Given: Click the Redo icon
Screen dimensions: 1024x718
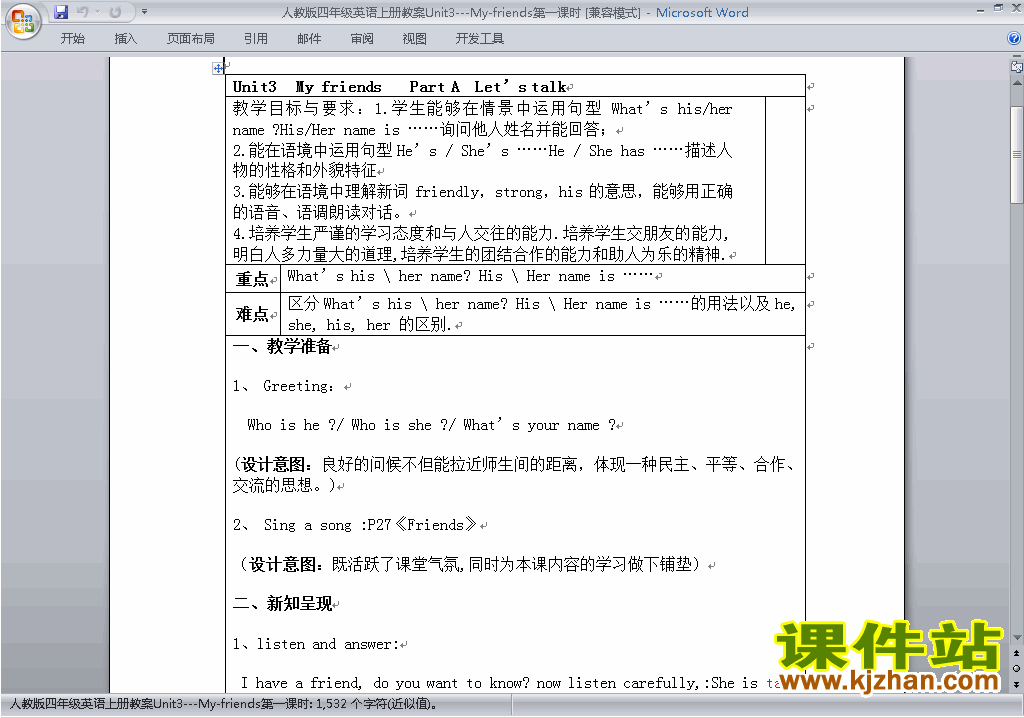Looking at the screenshot, I should 116,12.
